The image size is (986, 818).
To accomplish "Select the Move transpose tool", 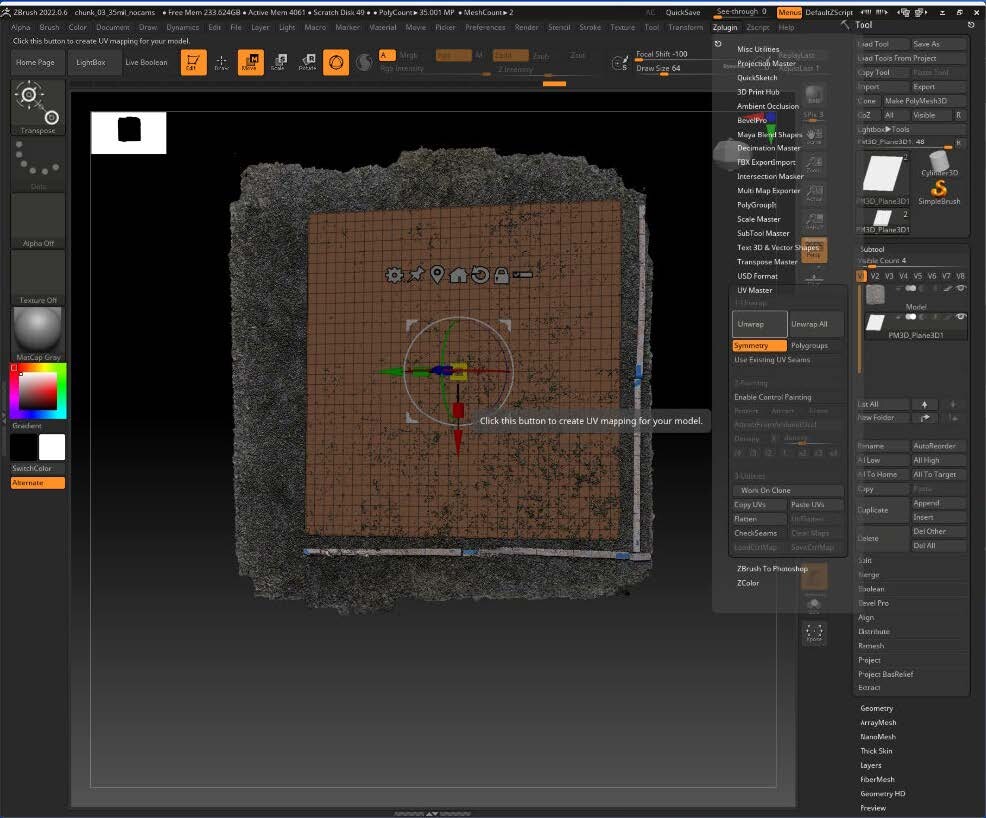I will coord(250,62).
